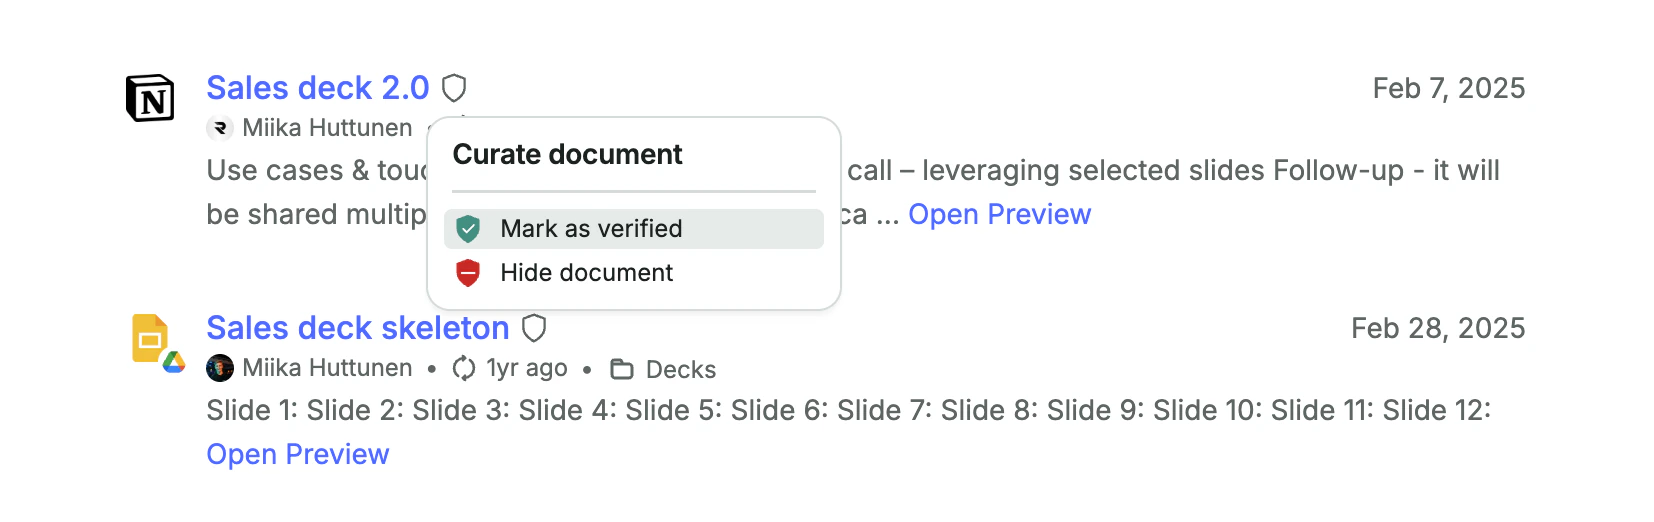Image resolution: width=1654 pixels, height=522 pixels.
Task: Click shield icon next to Sales deck 2.0
Action: click(454, 88)
